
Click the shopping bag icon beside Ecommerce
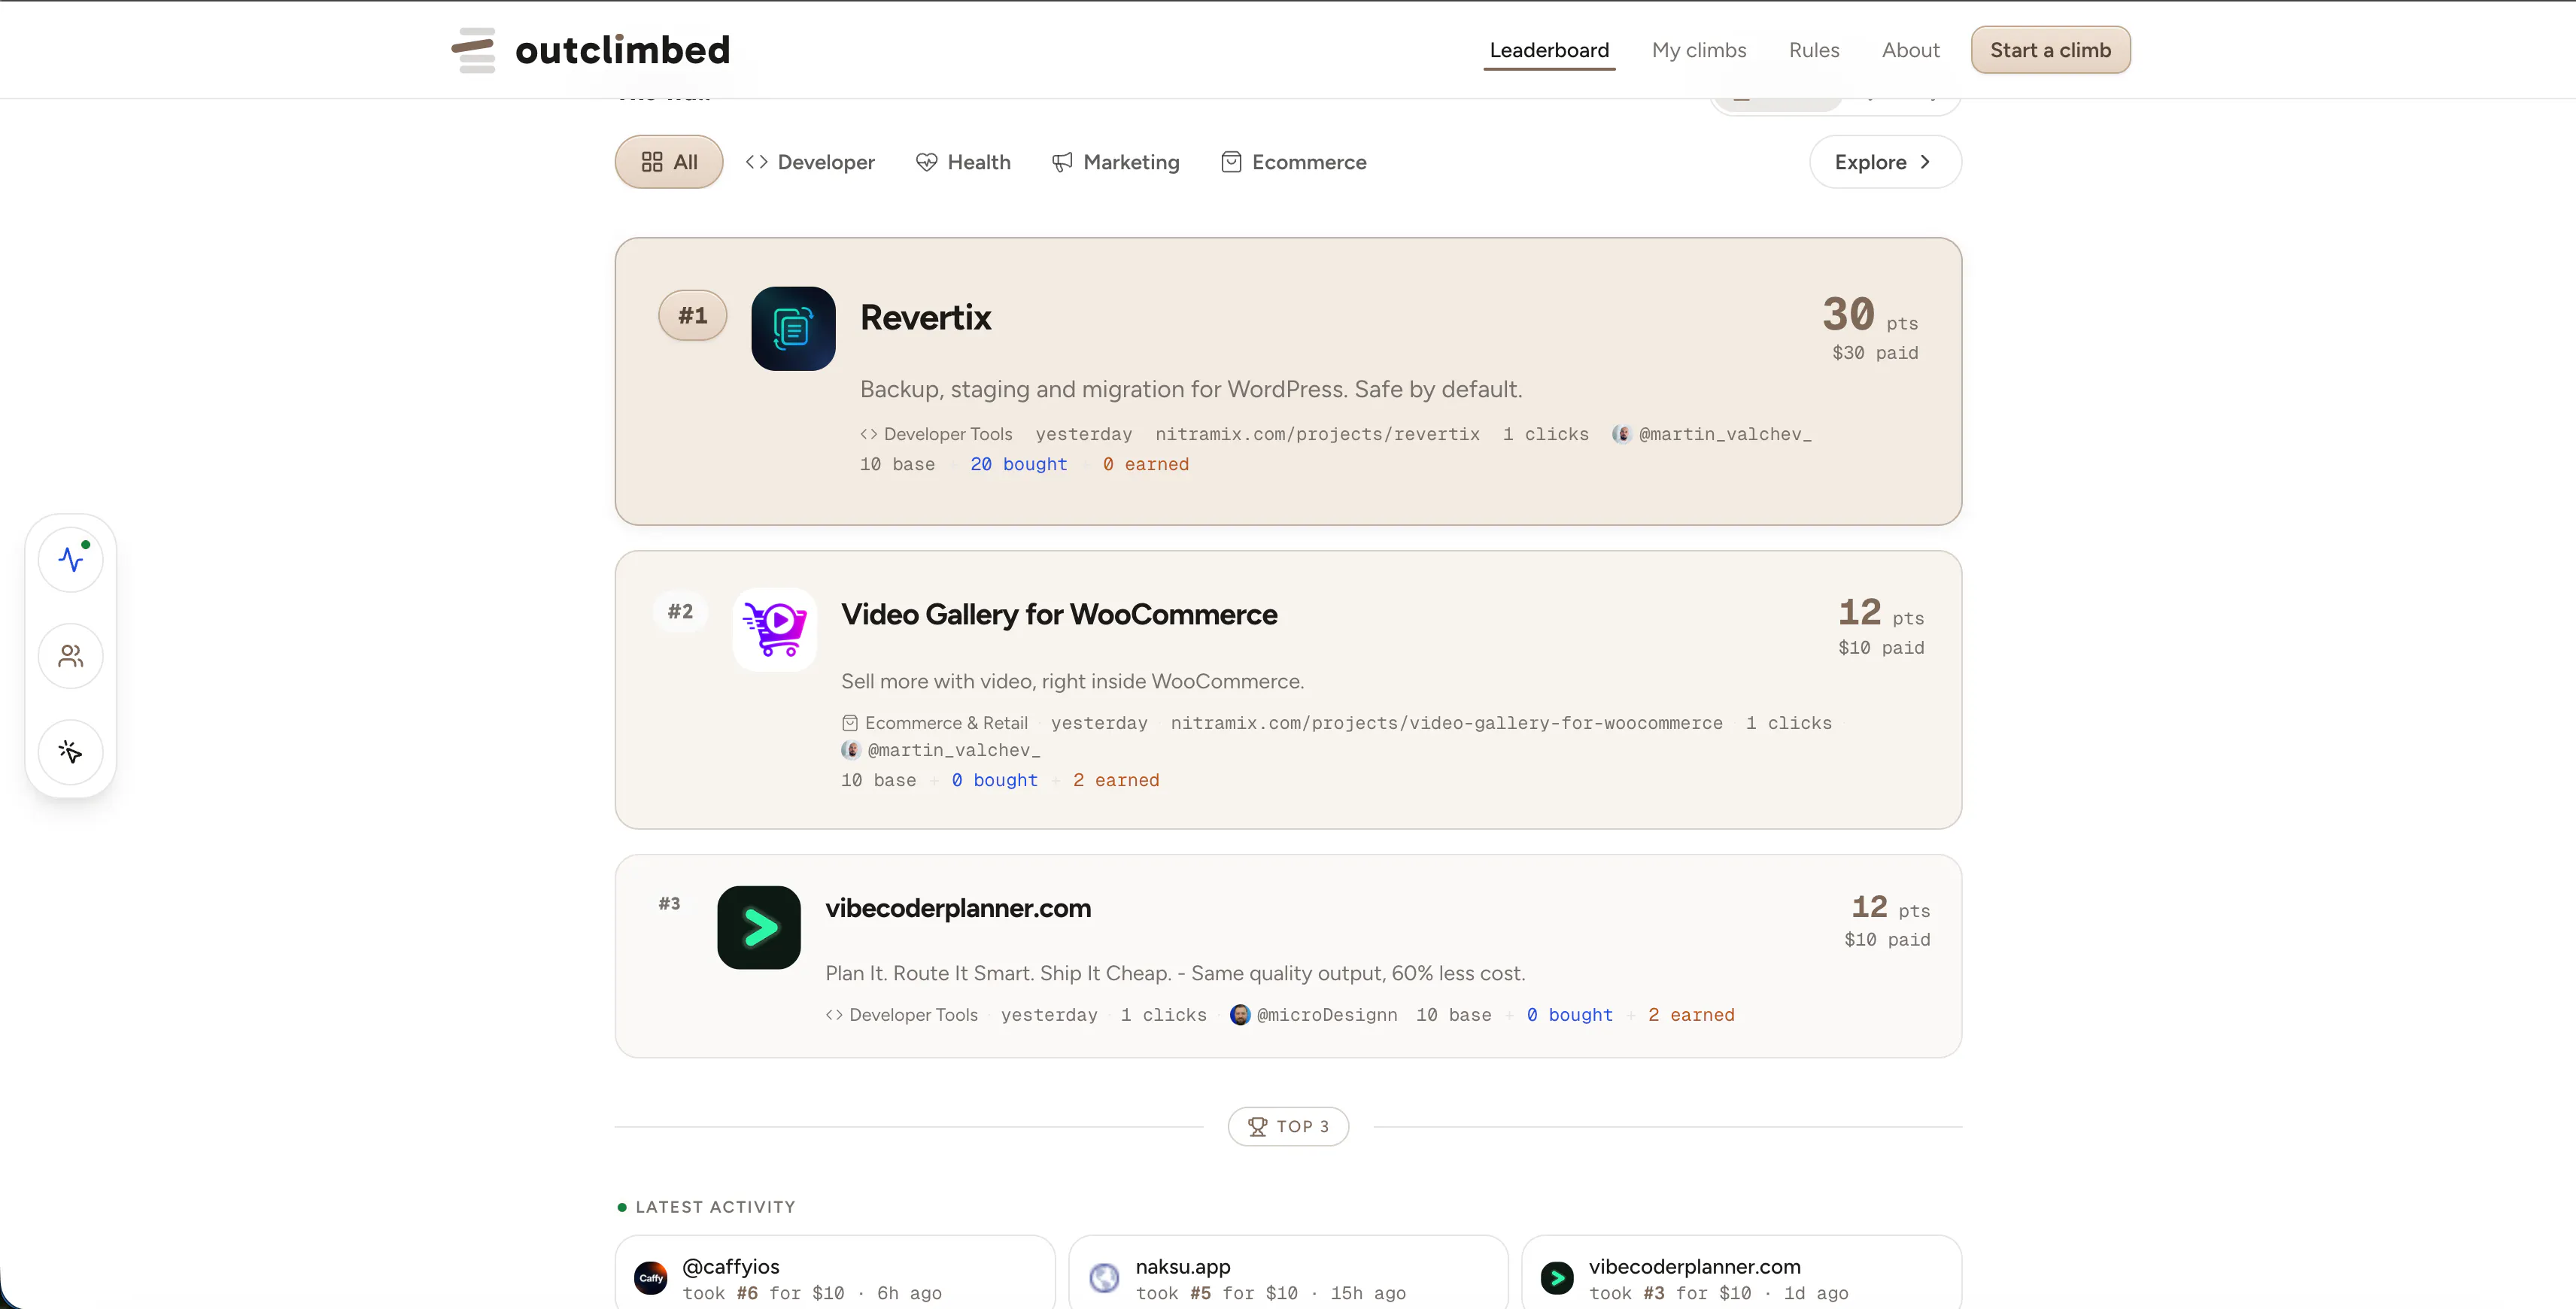coord(1231,162)
